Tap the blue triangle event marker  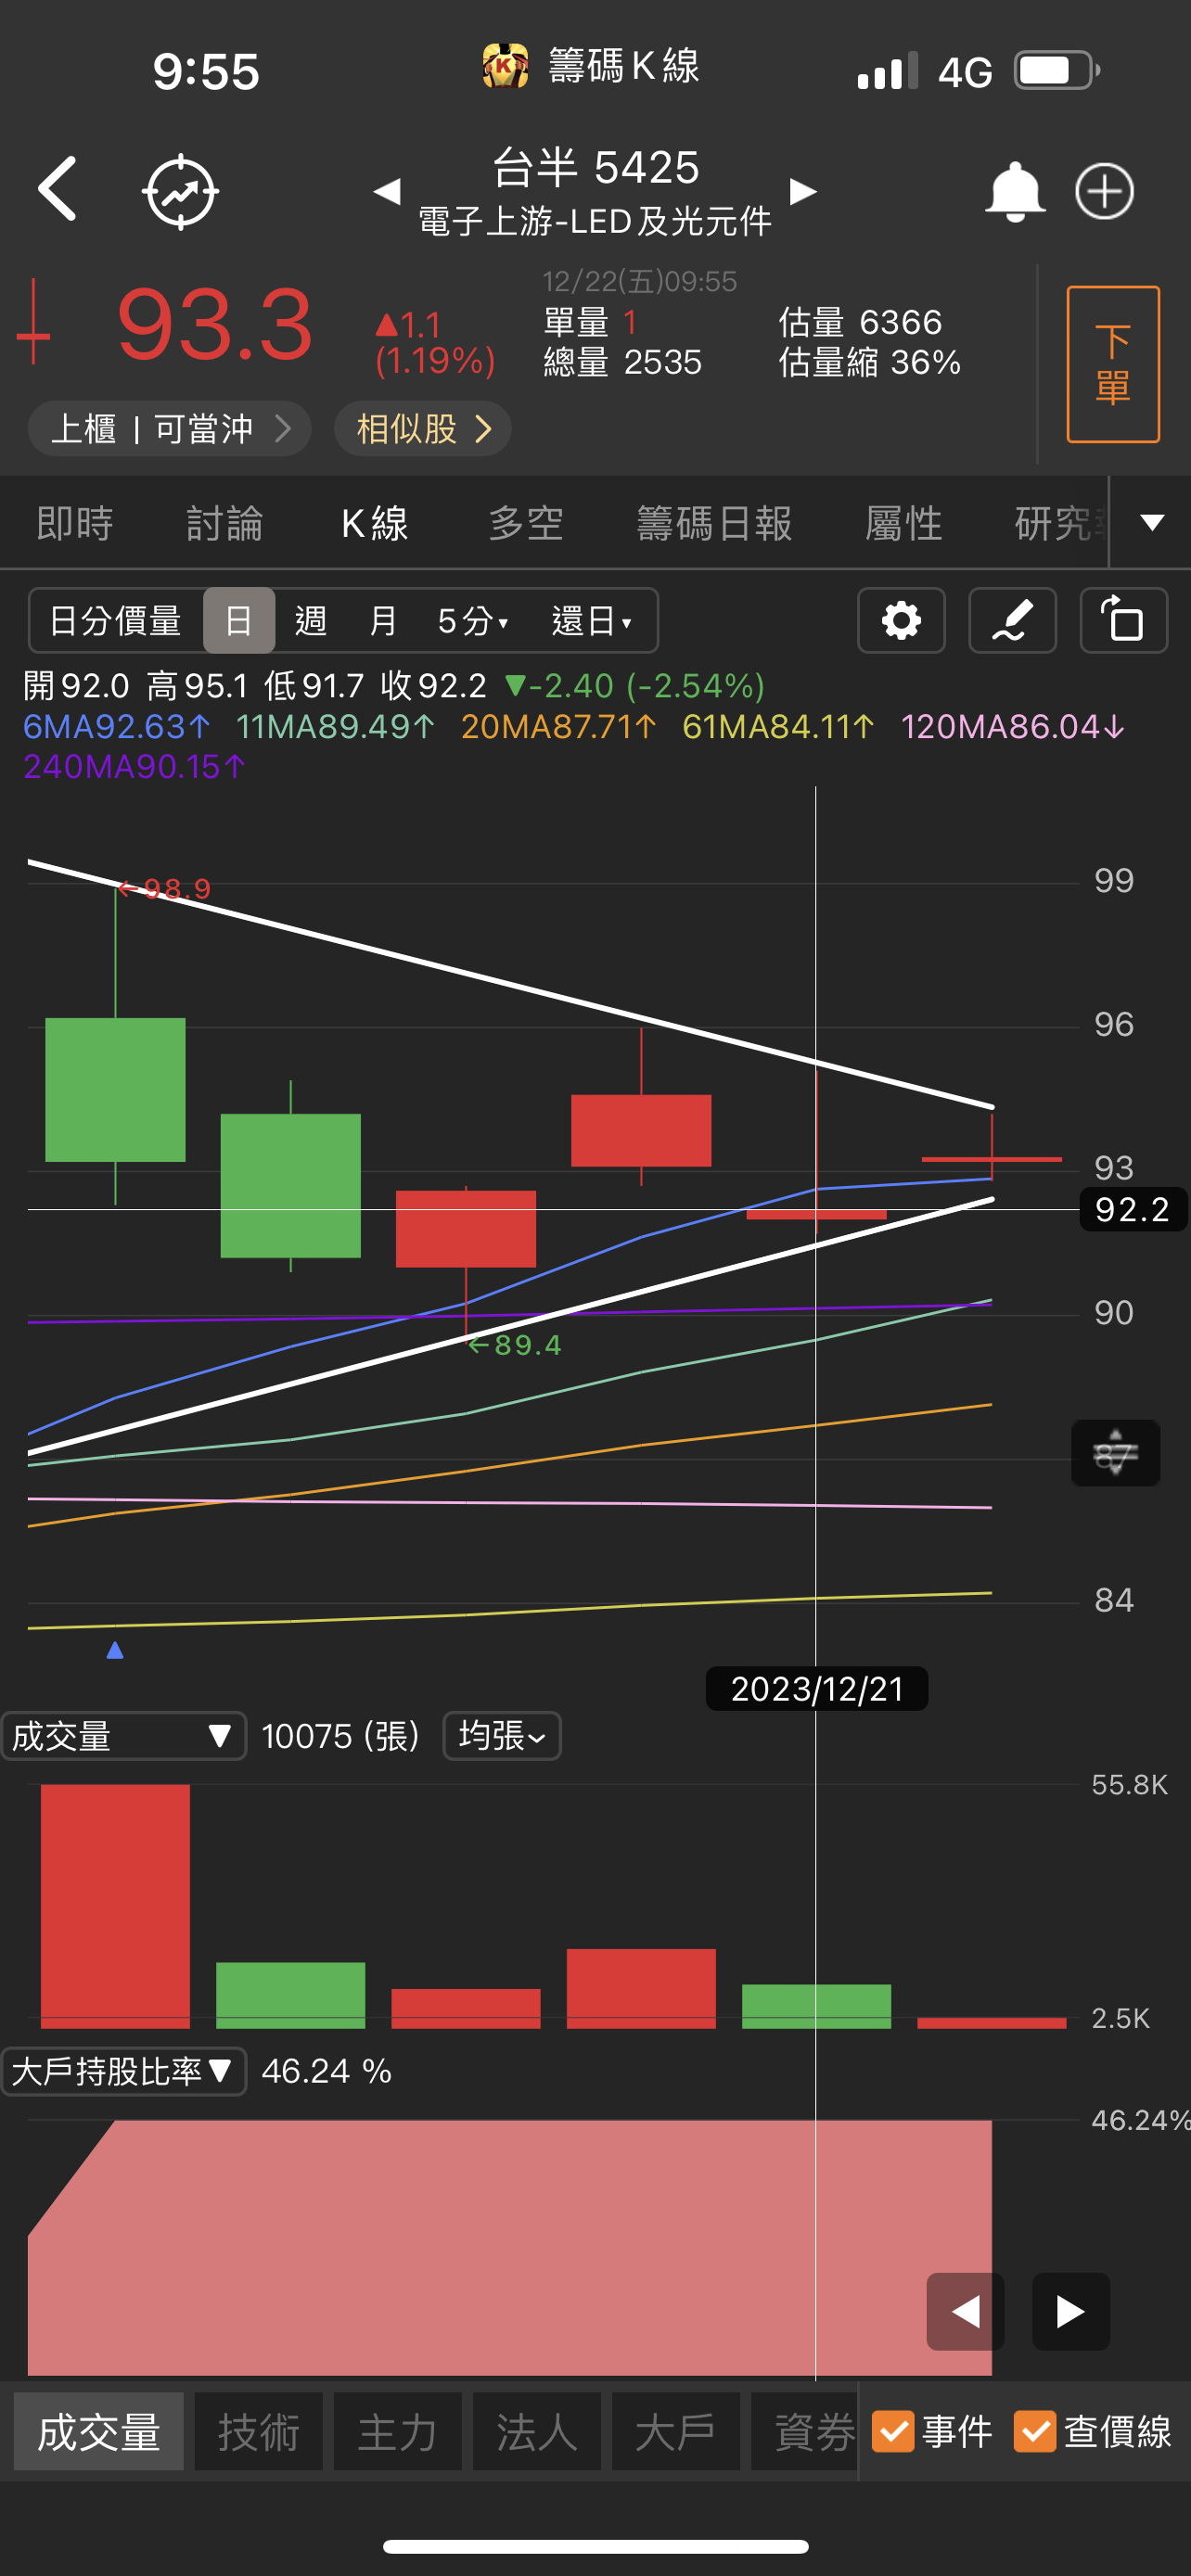(115, 1650)
